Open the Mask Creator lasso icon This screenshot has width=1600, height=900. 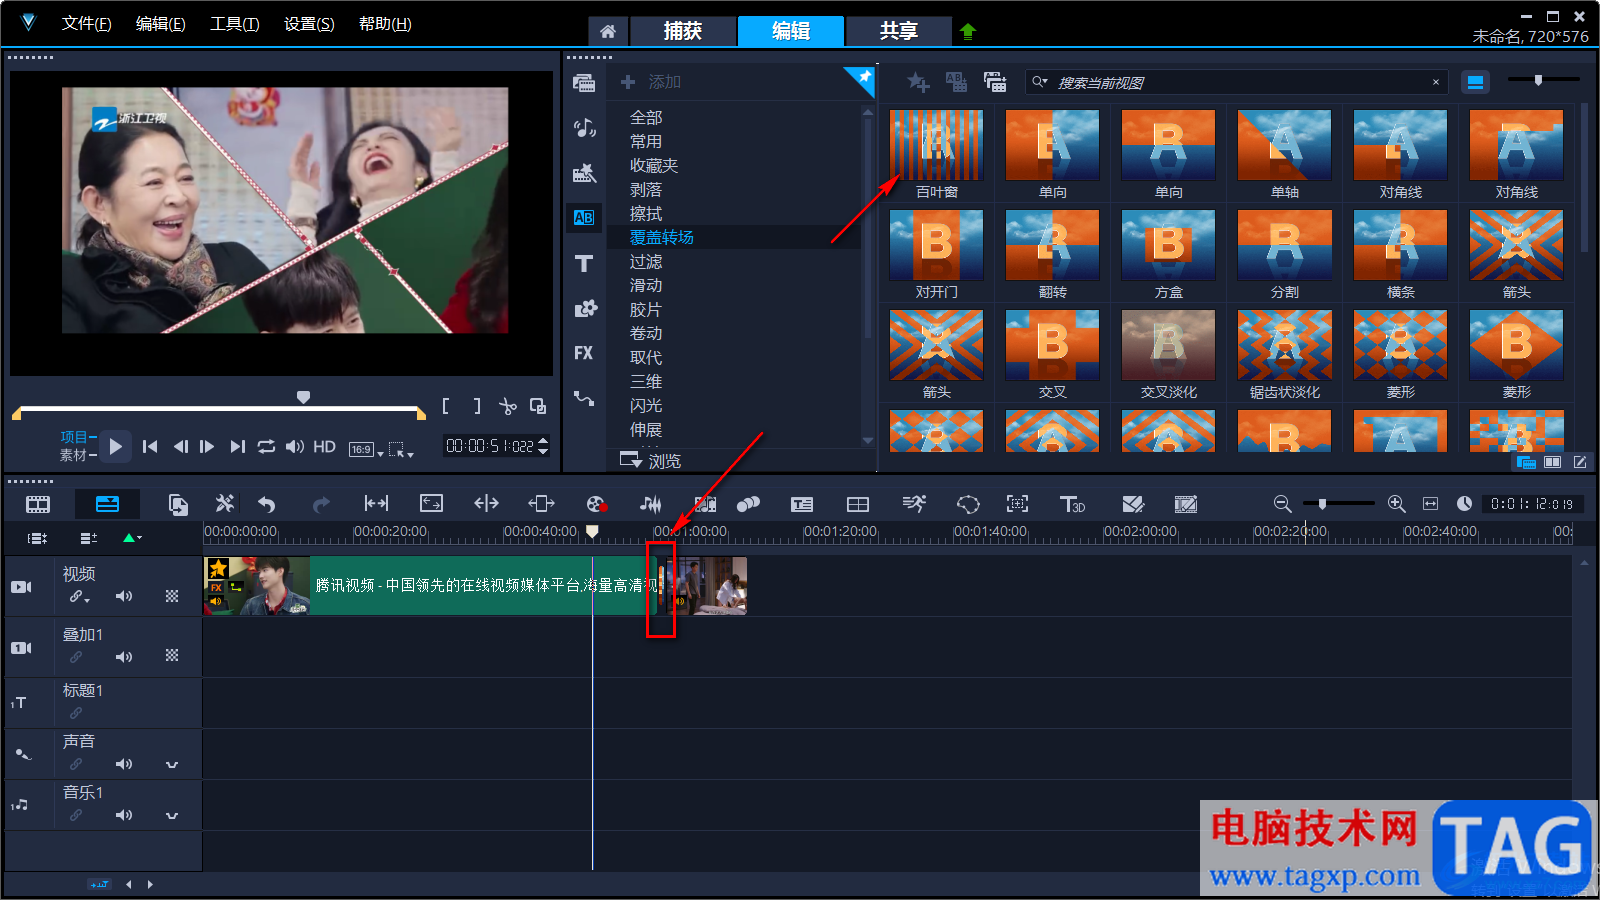(968, 504)
